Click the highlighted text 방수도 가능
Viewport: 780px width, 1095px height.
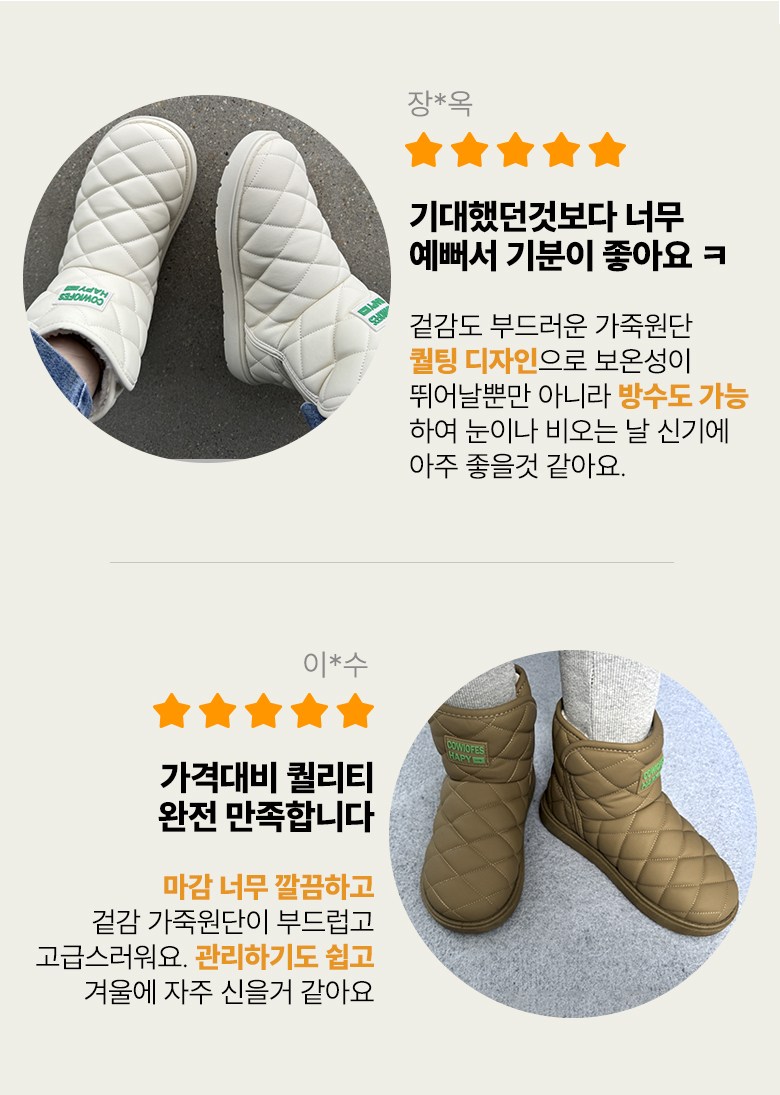click(683, 396)
